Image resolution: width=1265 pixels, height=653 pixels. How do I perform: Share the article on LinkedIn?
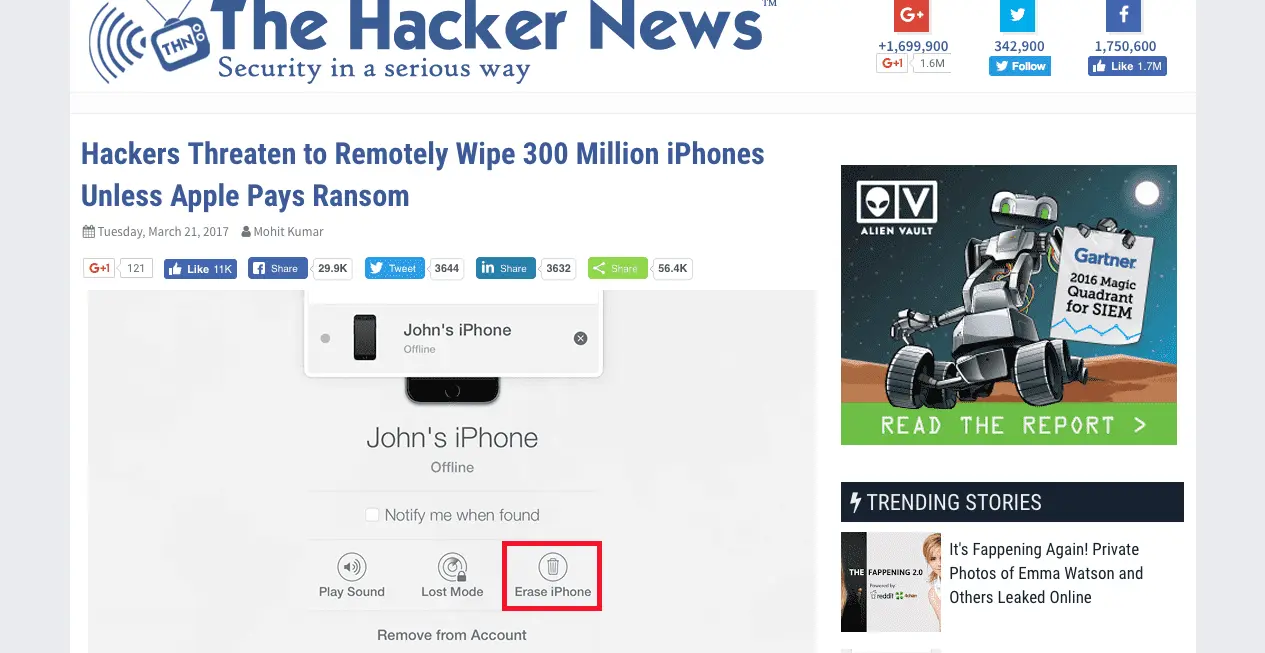coord(505,268)
